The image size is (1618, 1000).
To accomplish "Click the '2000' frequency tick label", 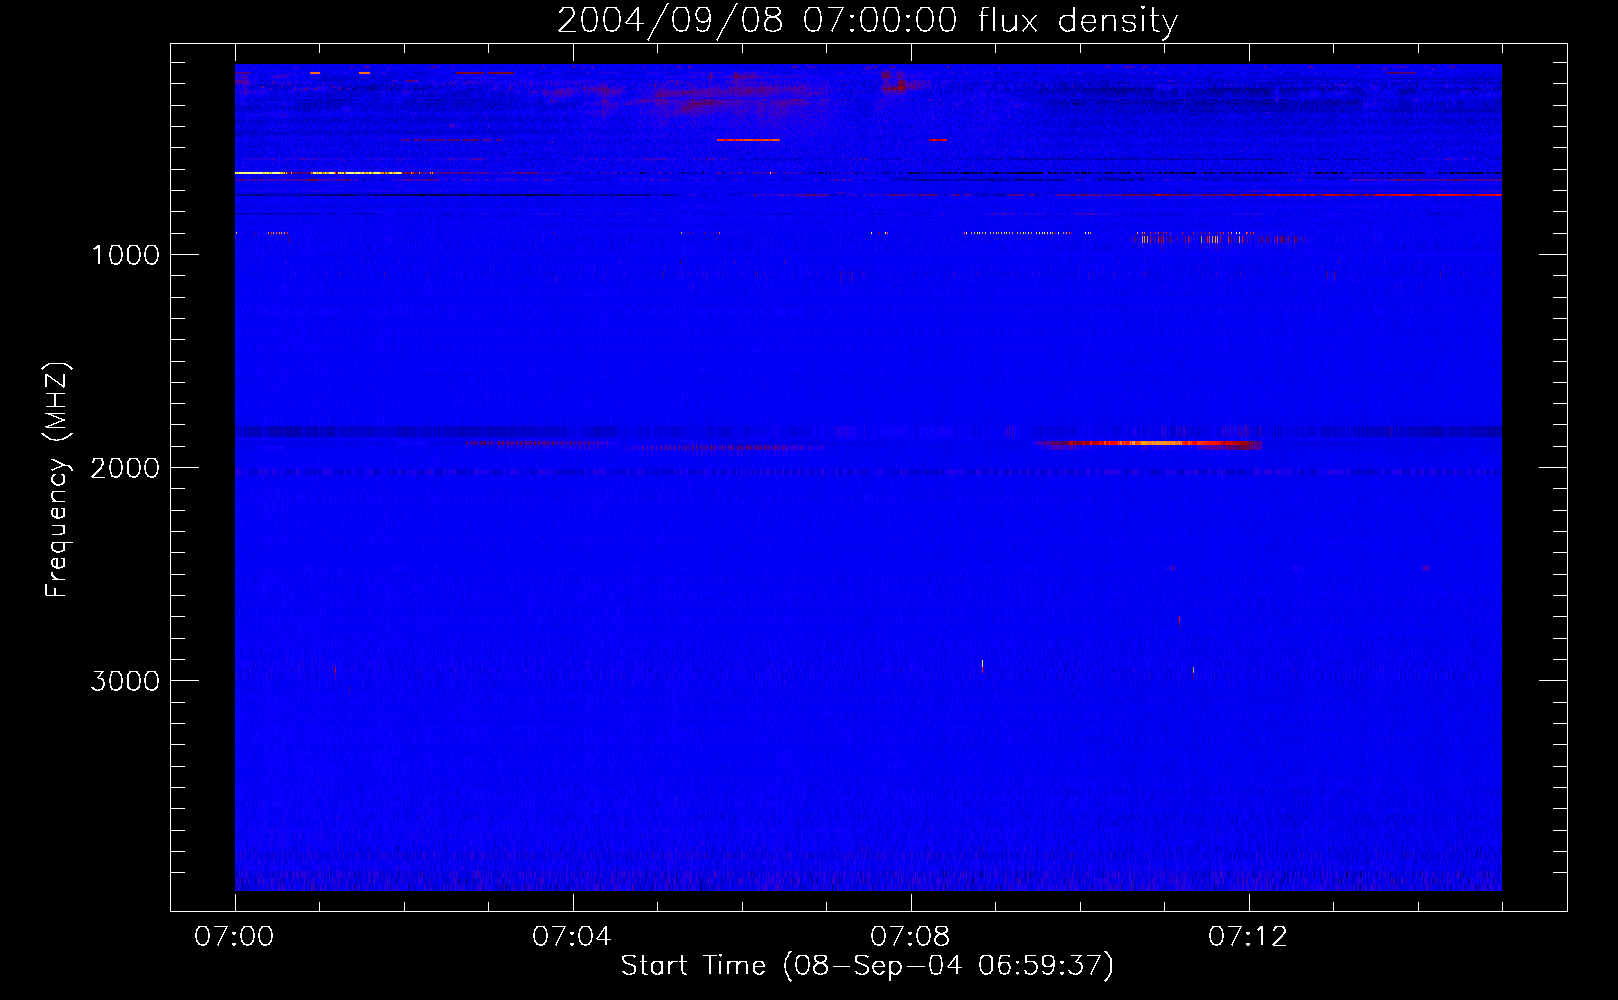I will 125,468.
